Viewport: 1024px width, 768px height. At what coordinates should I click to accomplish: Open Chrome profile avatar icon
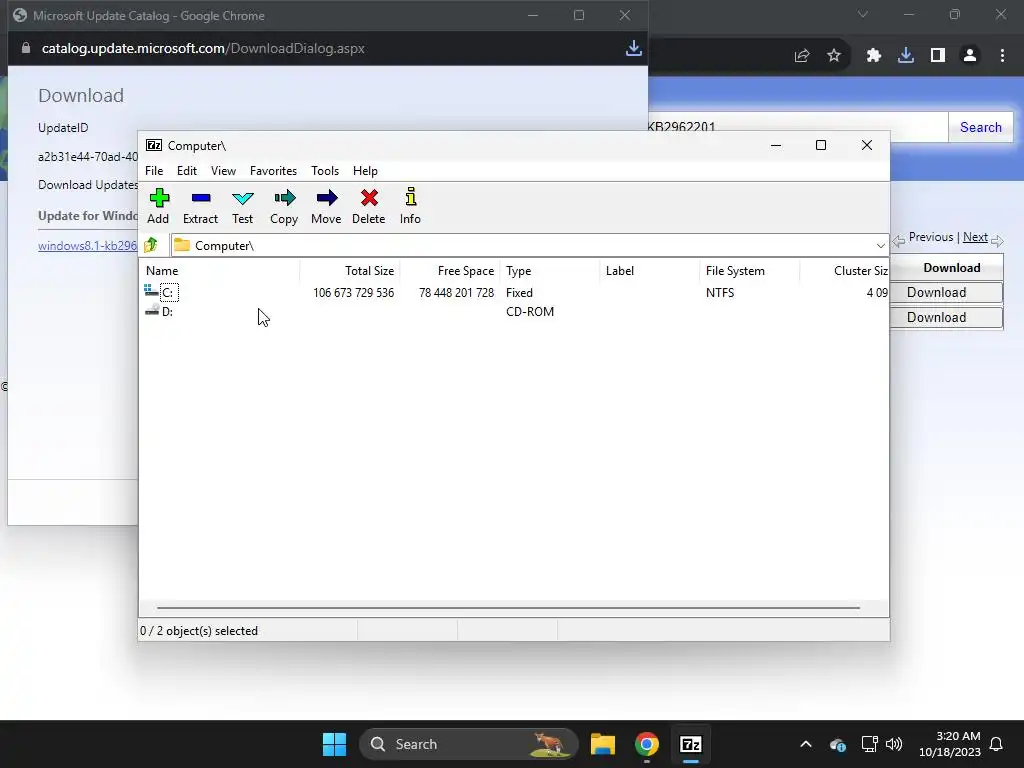[970, 56]
